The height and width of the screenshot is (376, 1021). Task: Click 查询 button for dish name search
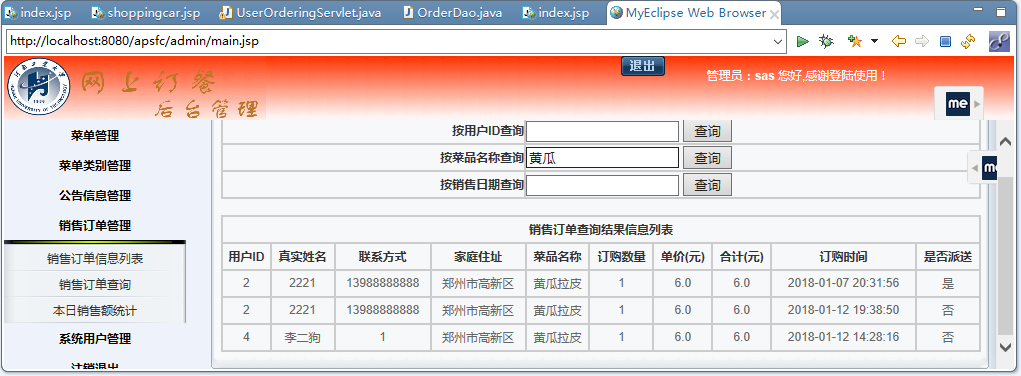coord(707,158)
